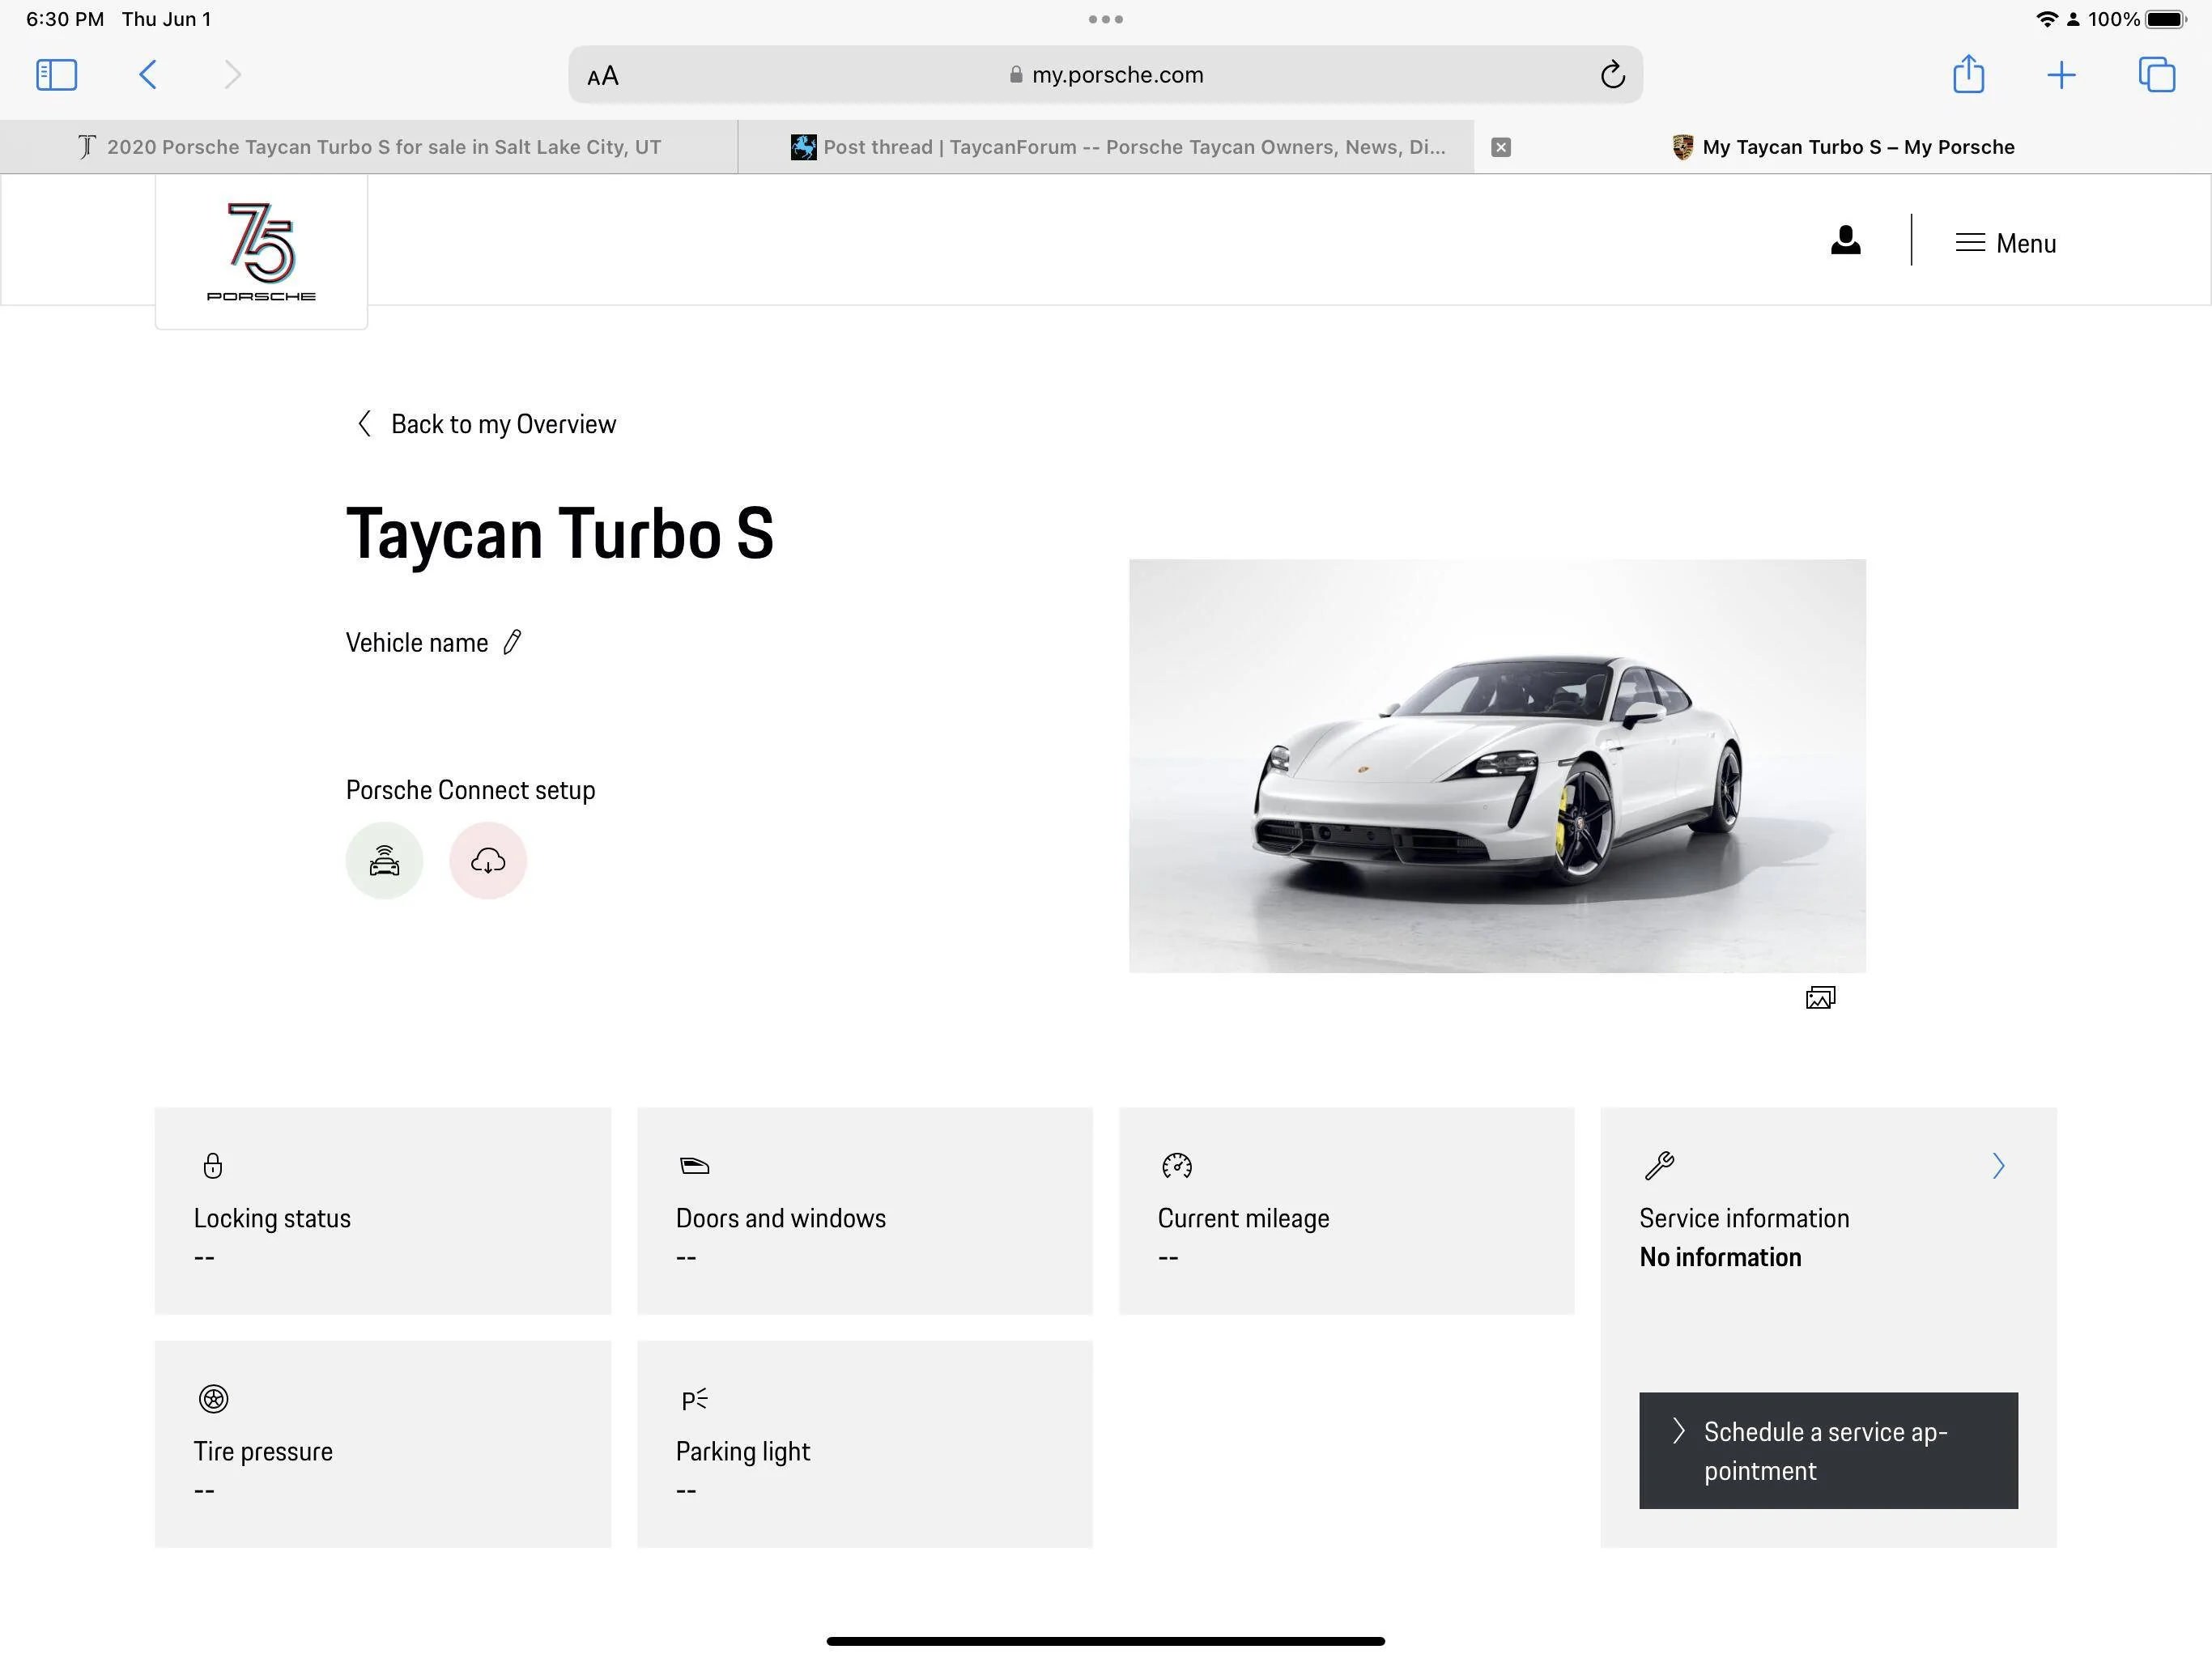Screen dimensions: 2212x1658
Task: Expand Service information with chevron
Action: 1998,1166
